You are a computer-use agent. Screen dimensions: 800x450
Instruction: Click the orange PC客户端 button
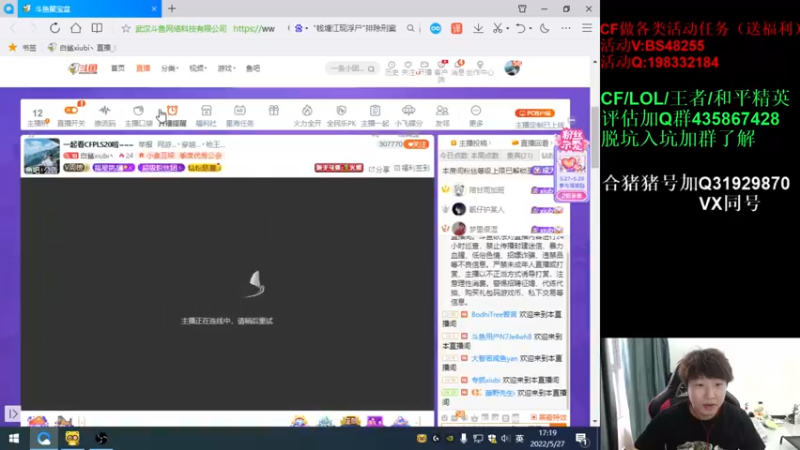tap(535, 113)
